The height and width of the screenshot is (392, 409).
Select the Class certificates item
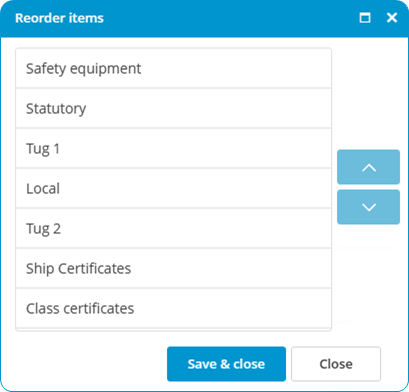pos(173,308)
